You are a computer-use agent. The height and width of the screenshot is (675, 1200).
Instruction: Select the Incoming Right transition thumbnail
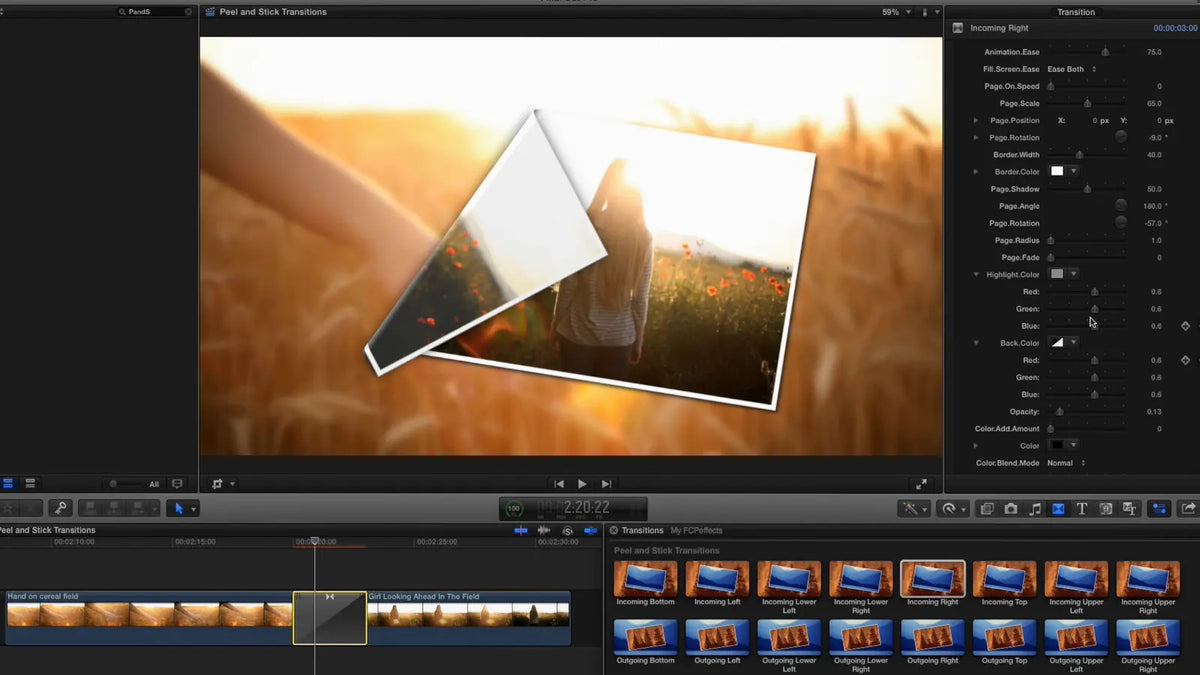pyautogui.click(x=933, y=580)
